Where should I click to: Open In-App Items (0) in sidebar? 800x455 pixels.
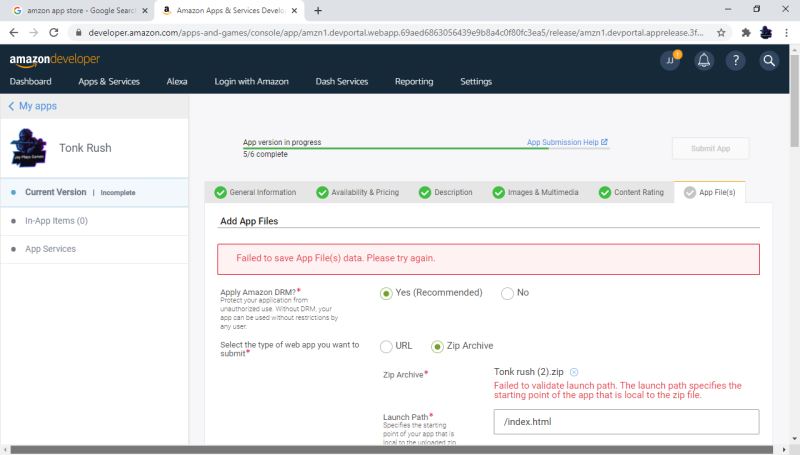pyautogui.click(x=94, y=221)
